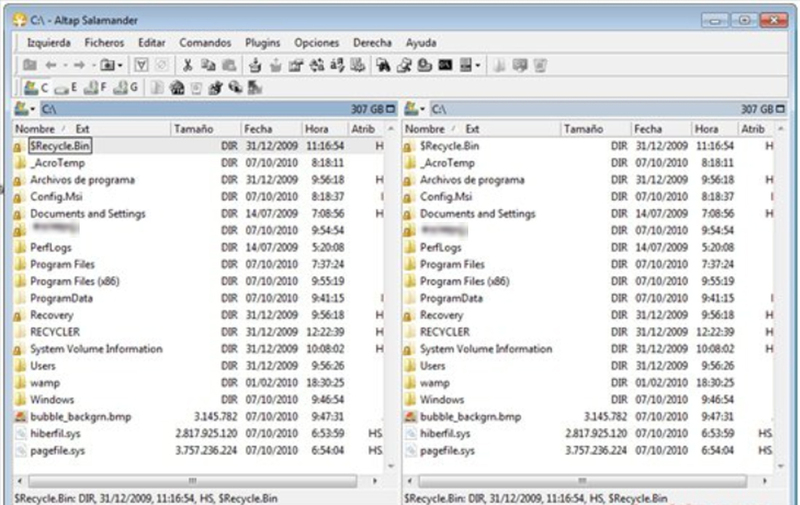
Task: Open the Plugins menu
Action: click(262, 43)
